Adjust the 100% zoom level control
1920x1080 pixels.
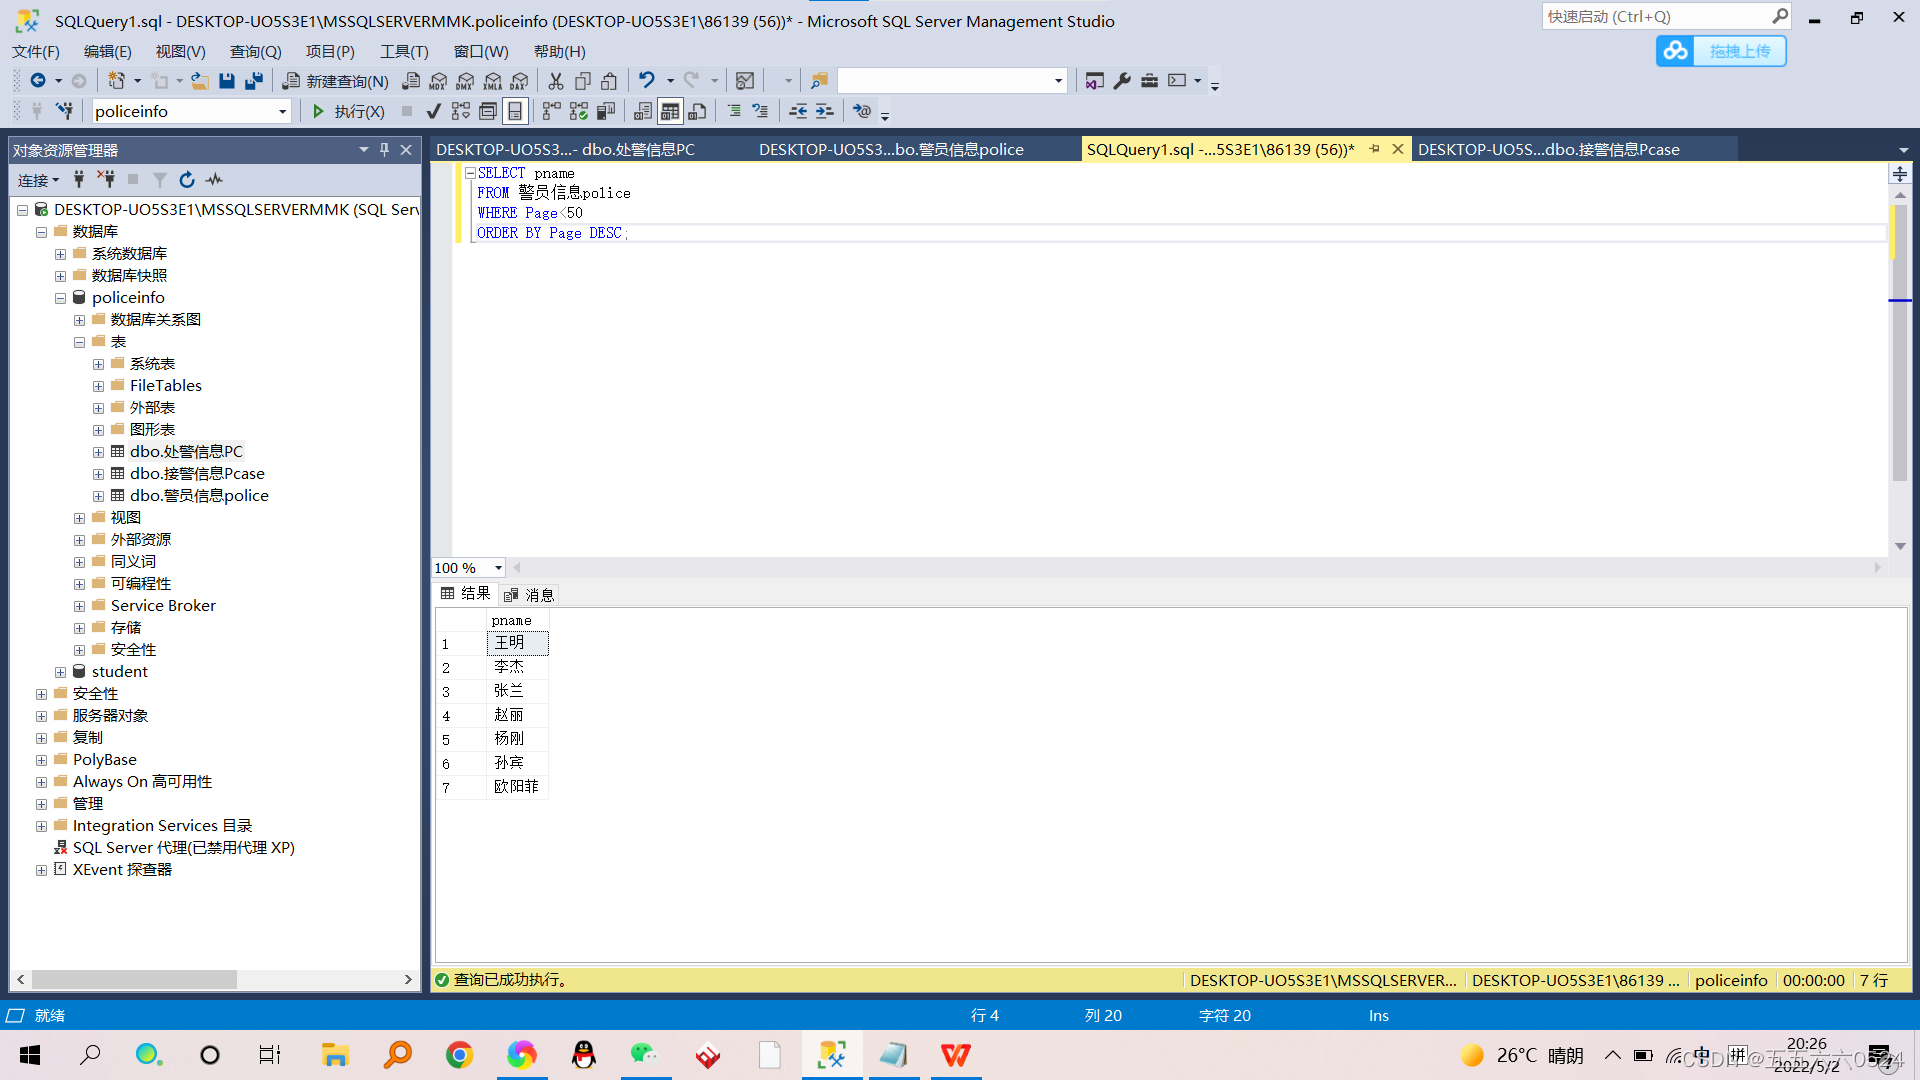tap(466, 567)
